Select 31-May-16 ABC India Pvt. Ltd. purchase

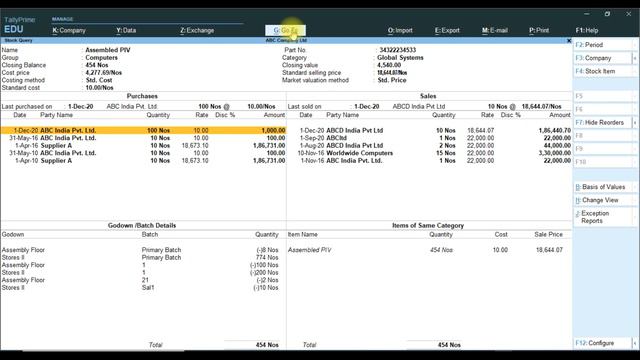coord(143,138)
